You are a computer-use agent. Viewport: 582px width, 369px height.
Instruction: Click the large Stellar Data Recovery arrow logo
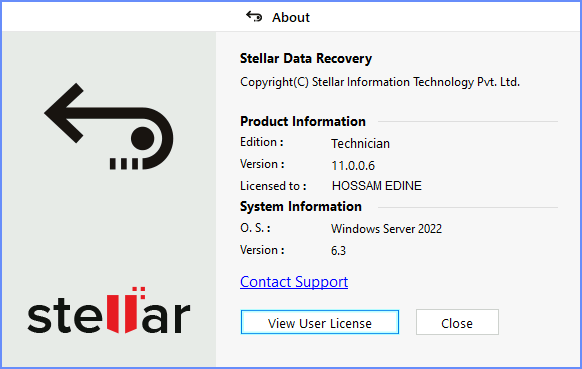pyautogui.click(x=108, y=127)
